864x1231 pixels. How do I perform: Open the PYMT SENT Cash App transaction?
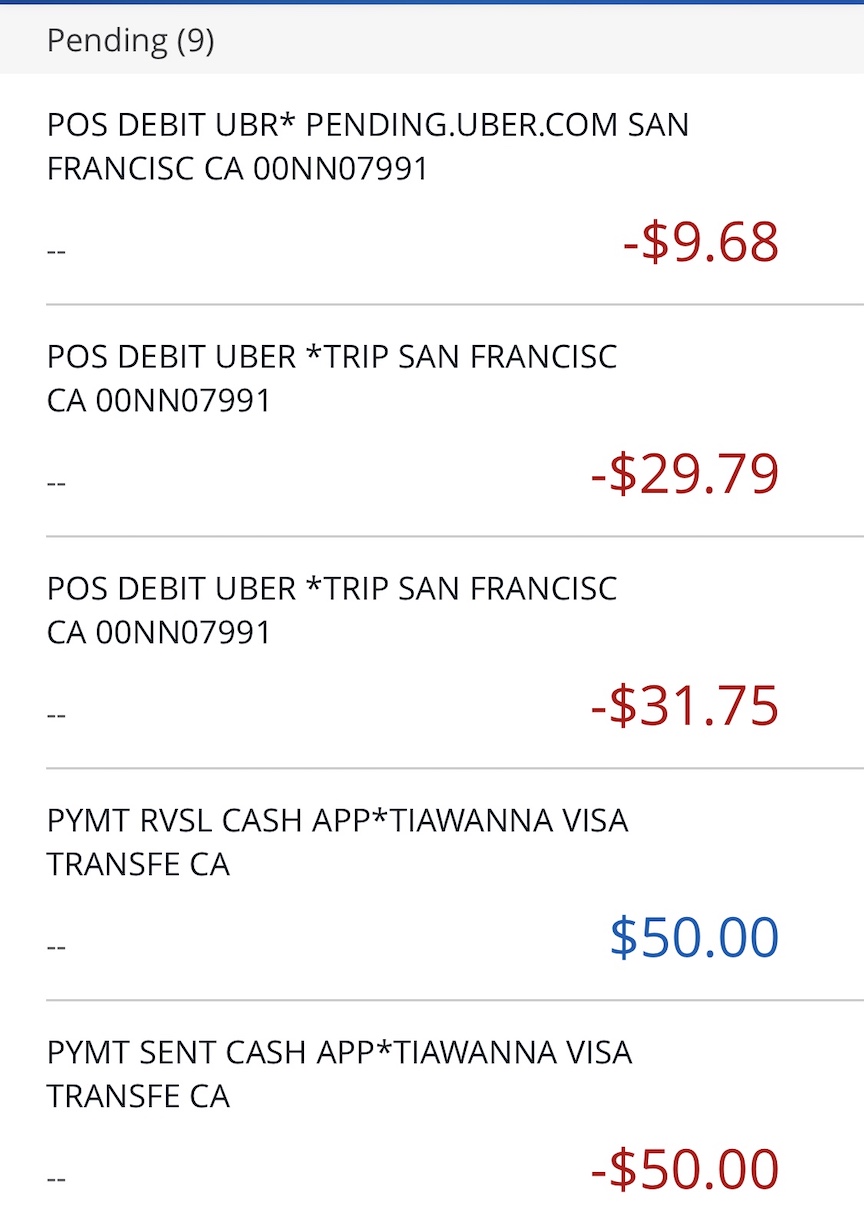(x=432, y=1117)
